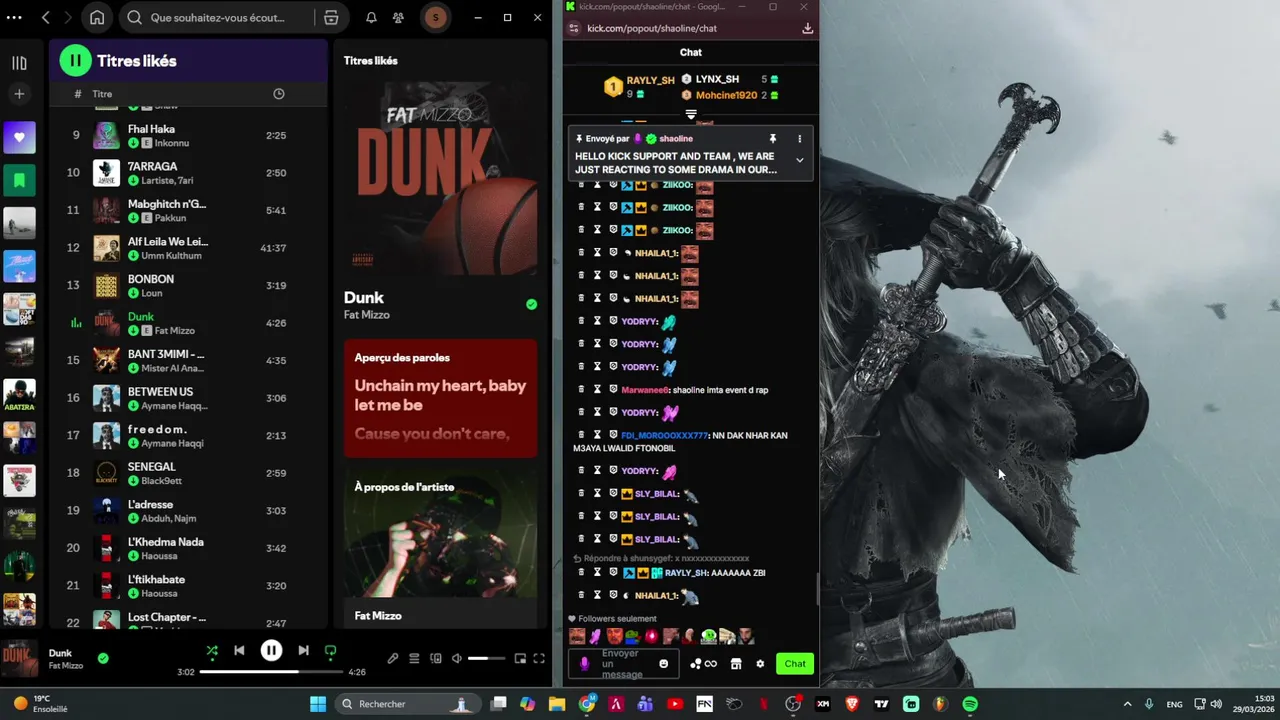Select the track BONBON
The width and height of the screenshot is (1280, 720).
tap(189, 285)
